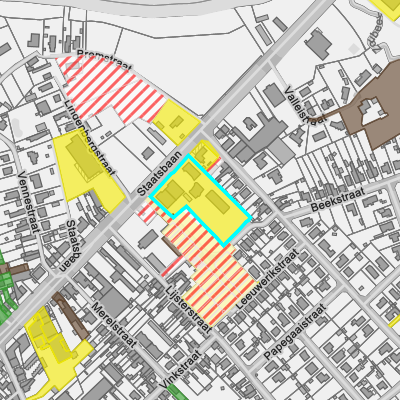Image resolution: width=400 pixels, height=400 pixels.
Task: Click the Valleistraat street label
Action: [304, 105]
